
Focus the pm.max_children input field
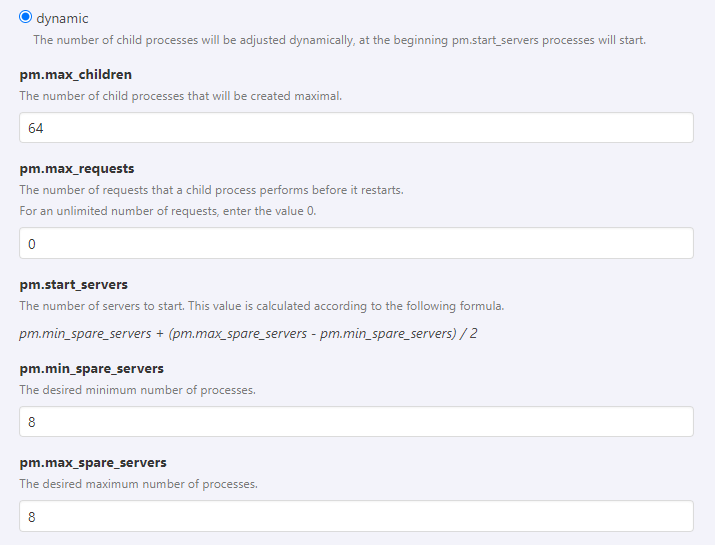click(356, 128)
